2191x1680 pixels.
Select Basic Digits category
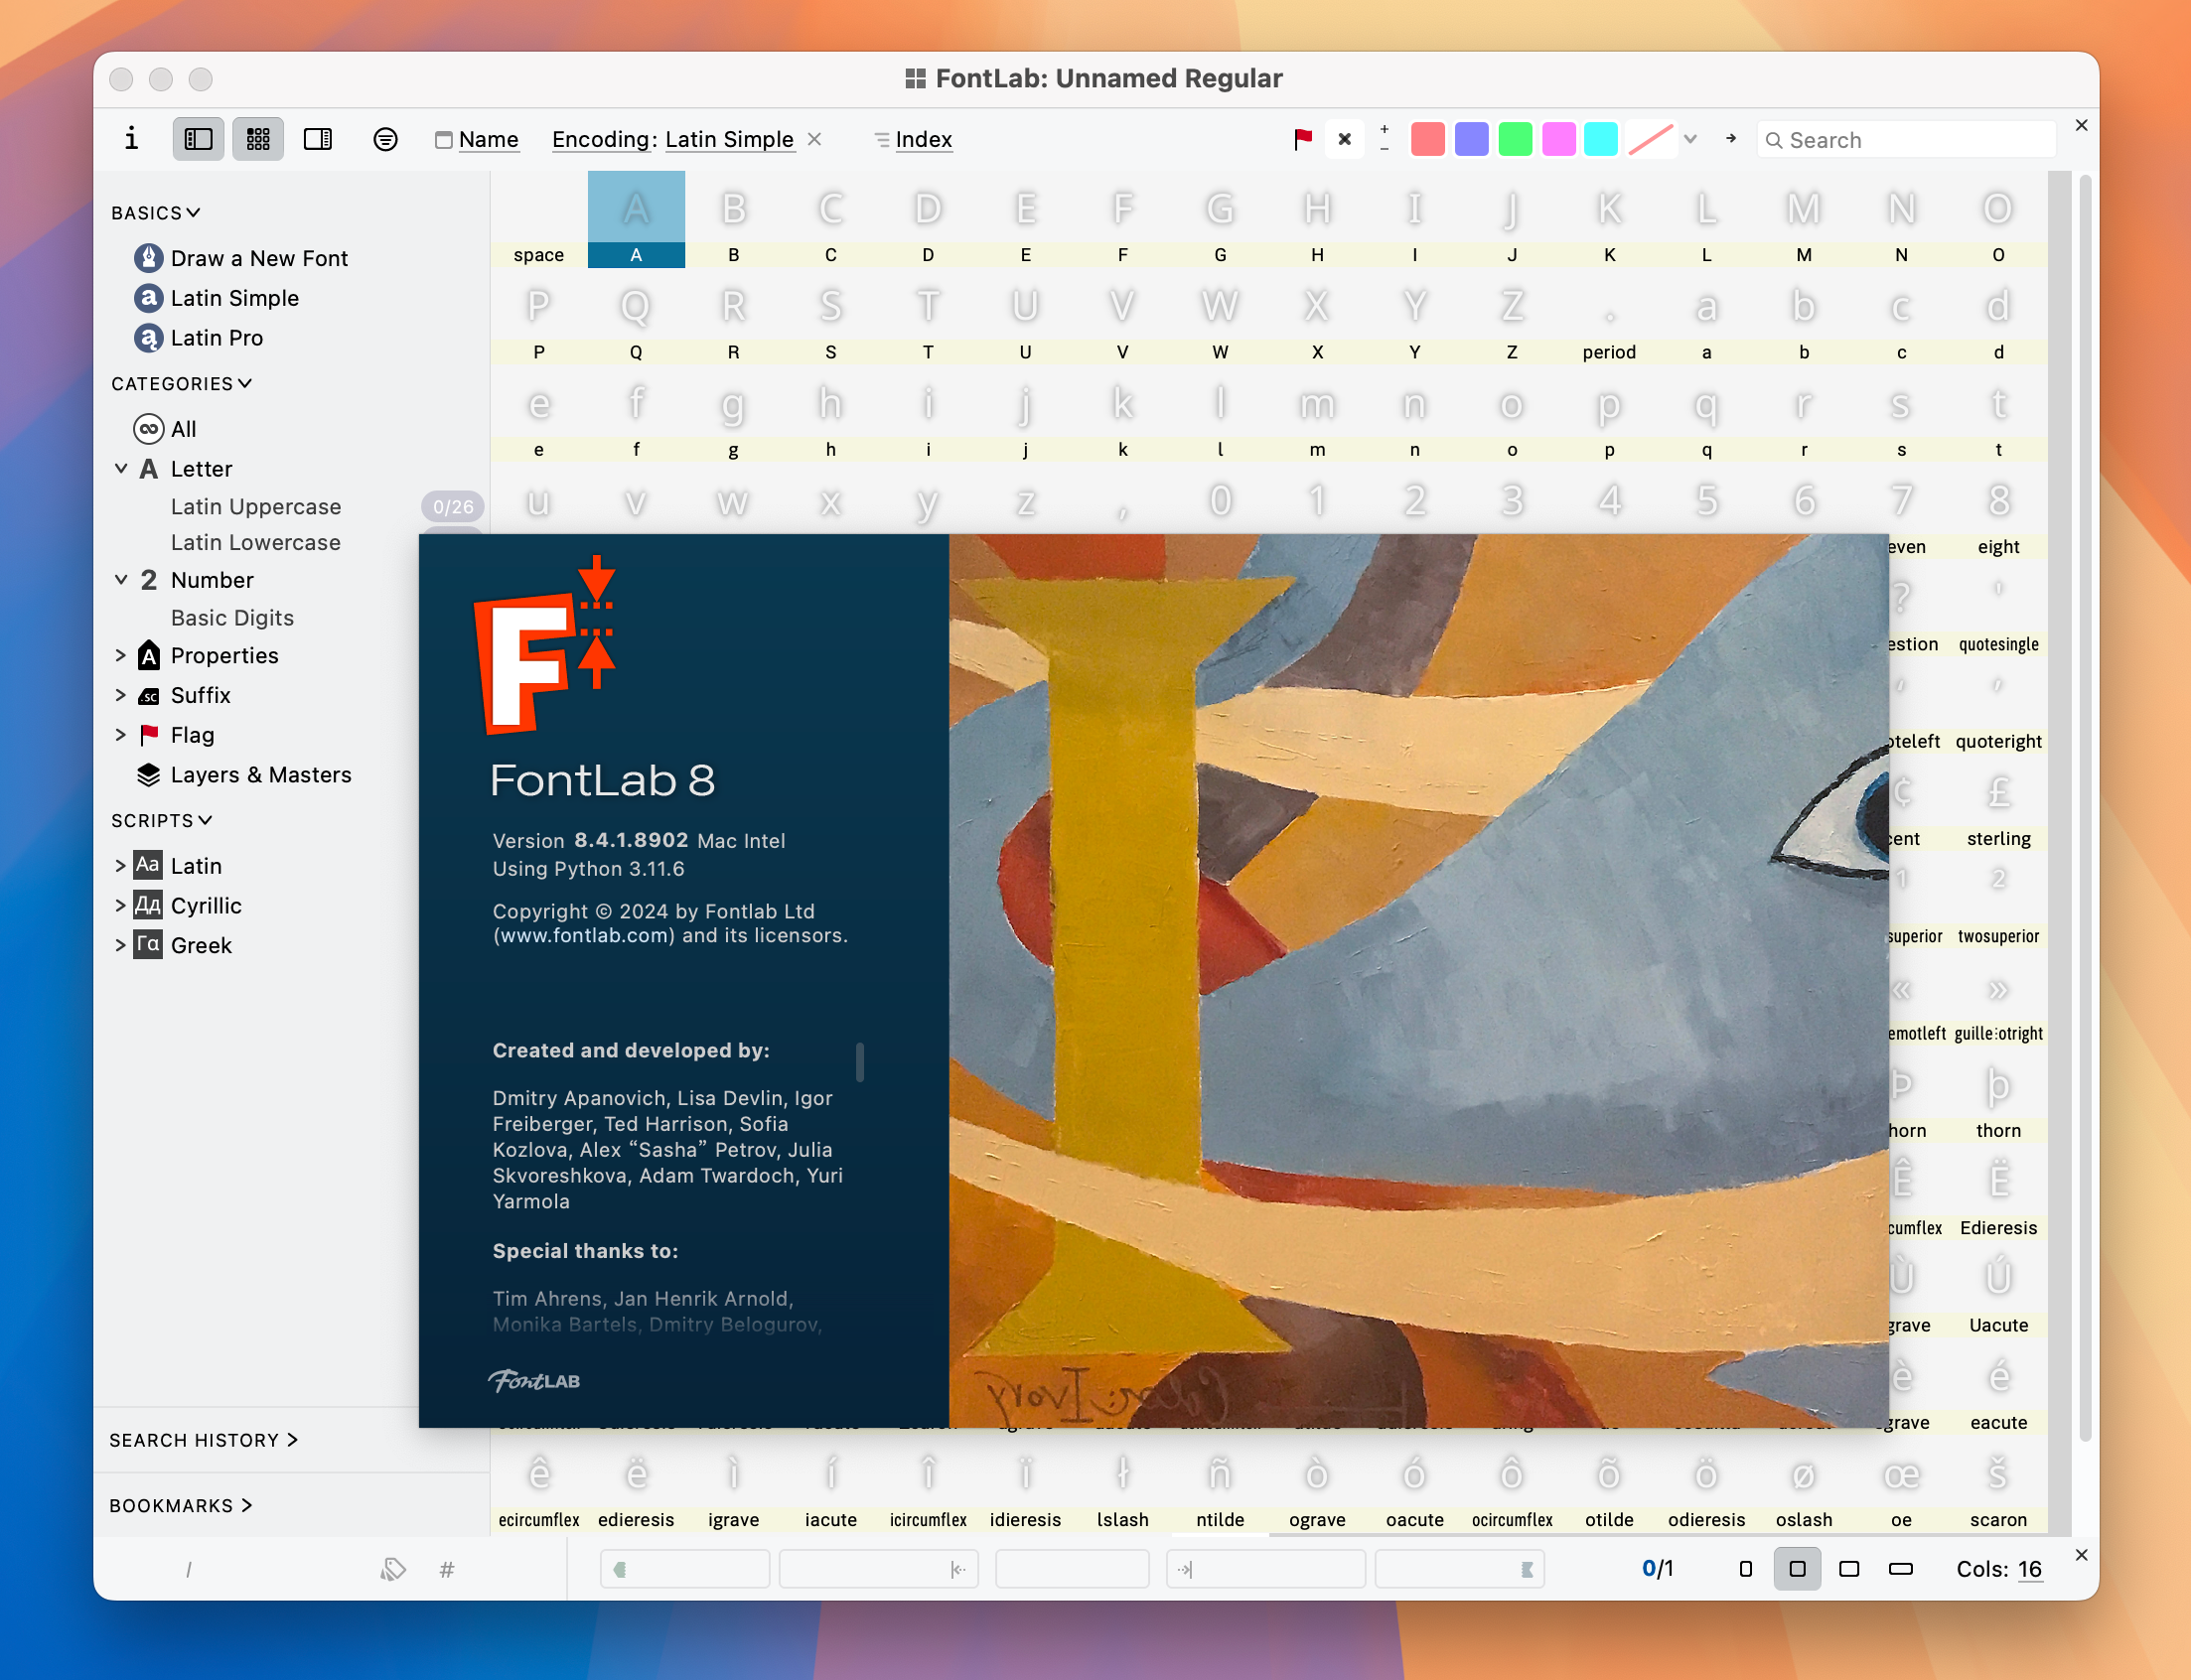[x=233, y=618]
